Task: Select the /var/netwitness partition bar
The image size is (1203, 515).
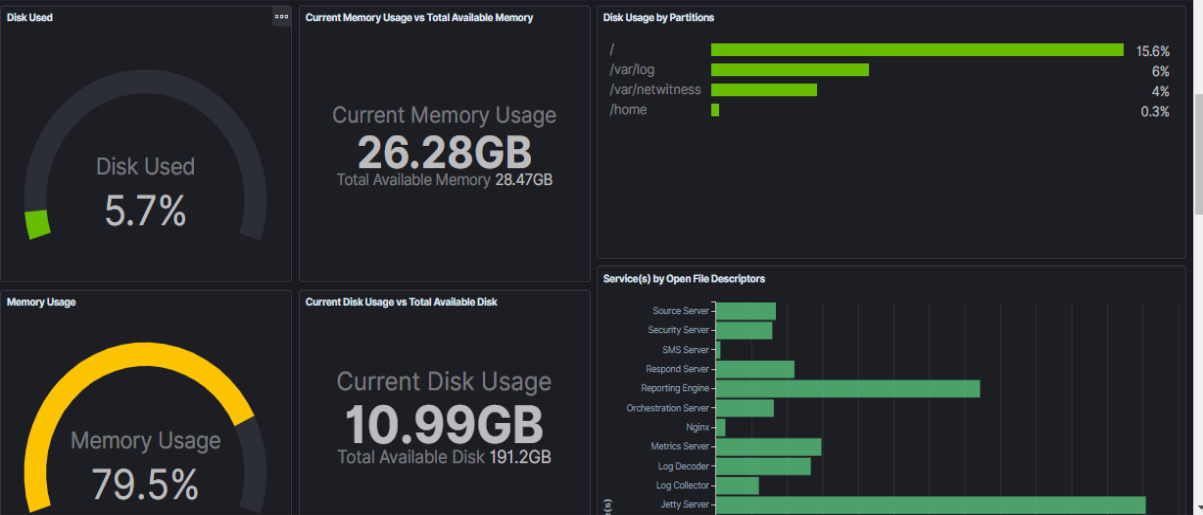Action: tap(763, 90)
